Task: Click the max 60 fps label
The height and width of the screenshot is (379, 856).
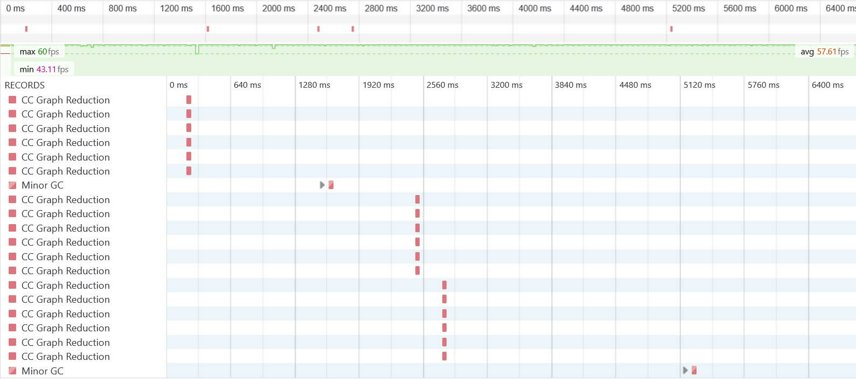Action: 39,52
